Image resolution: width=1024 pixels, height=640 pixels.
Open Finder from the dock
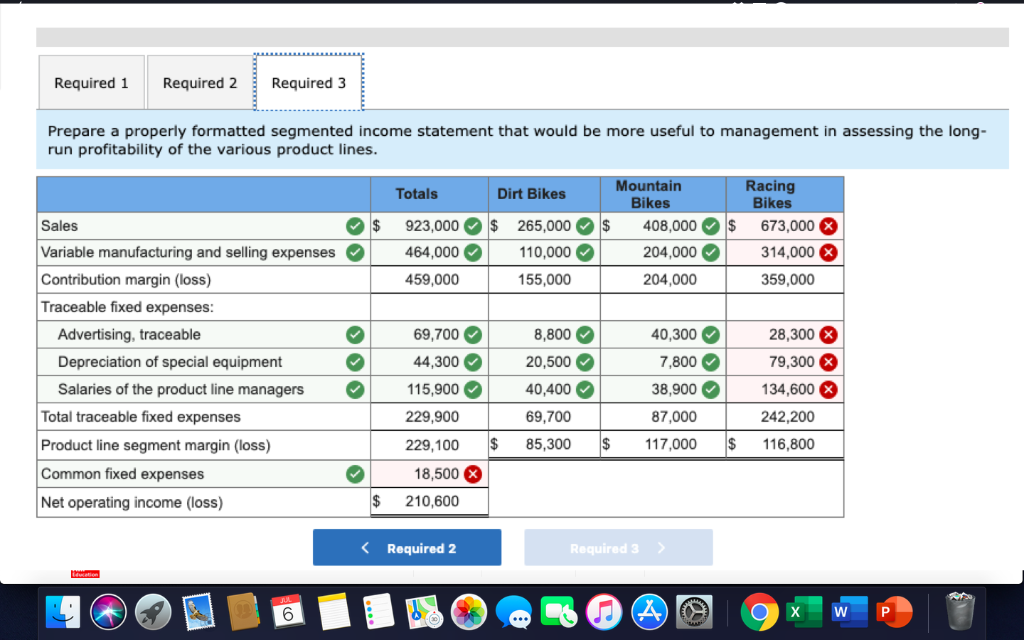pos(63,612)
